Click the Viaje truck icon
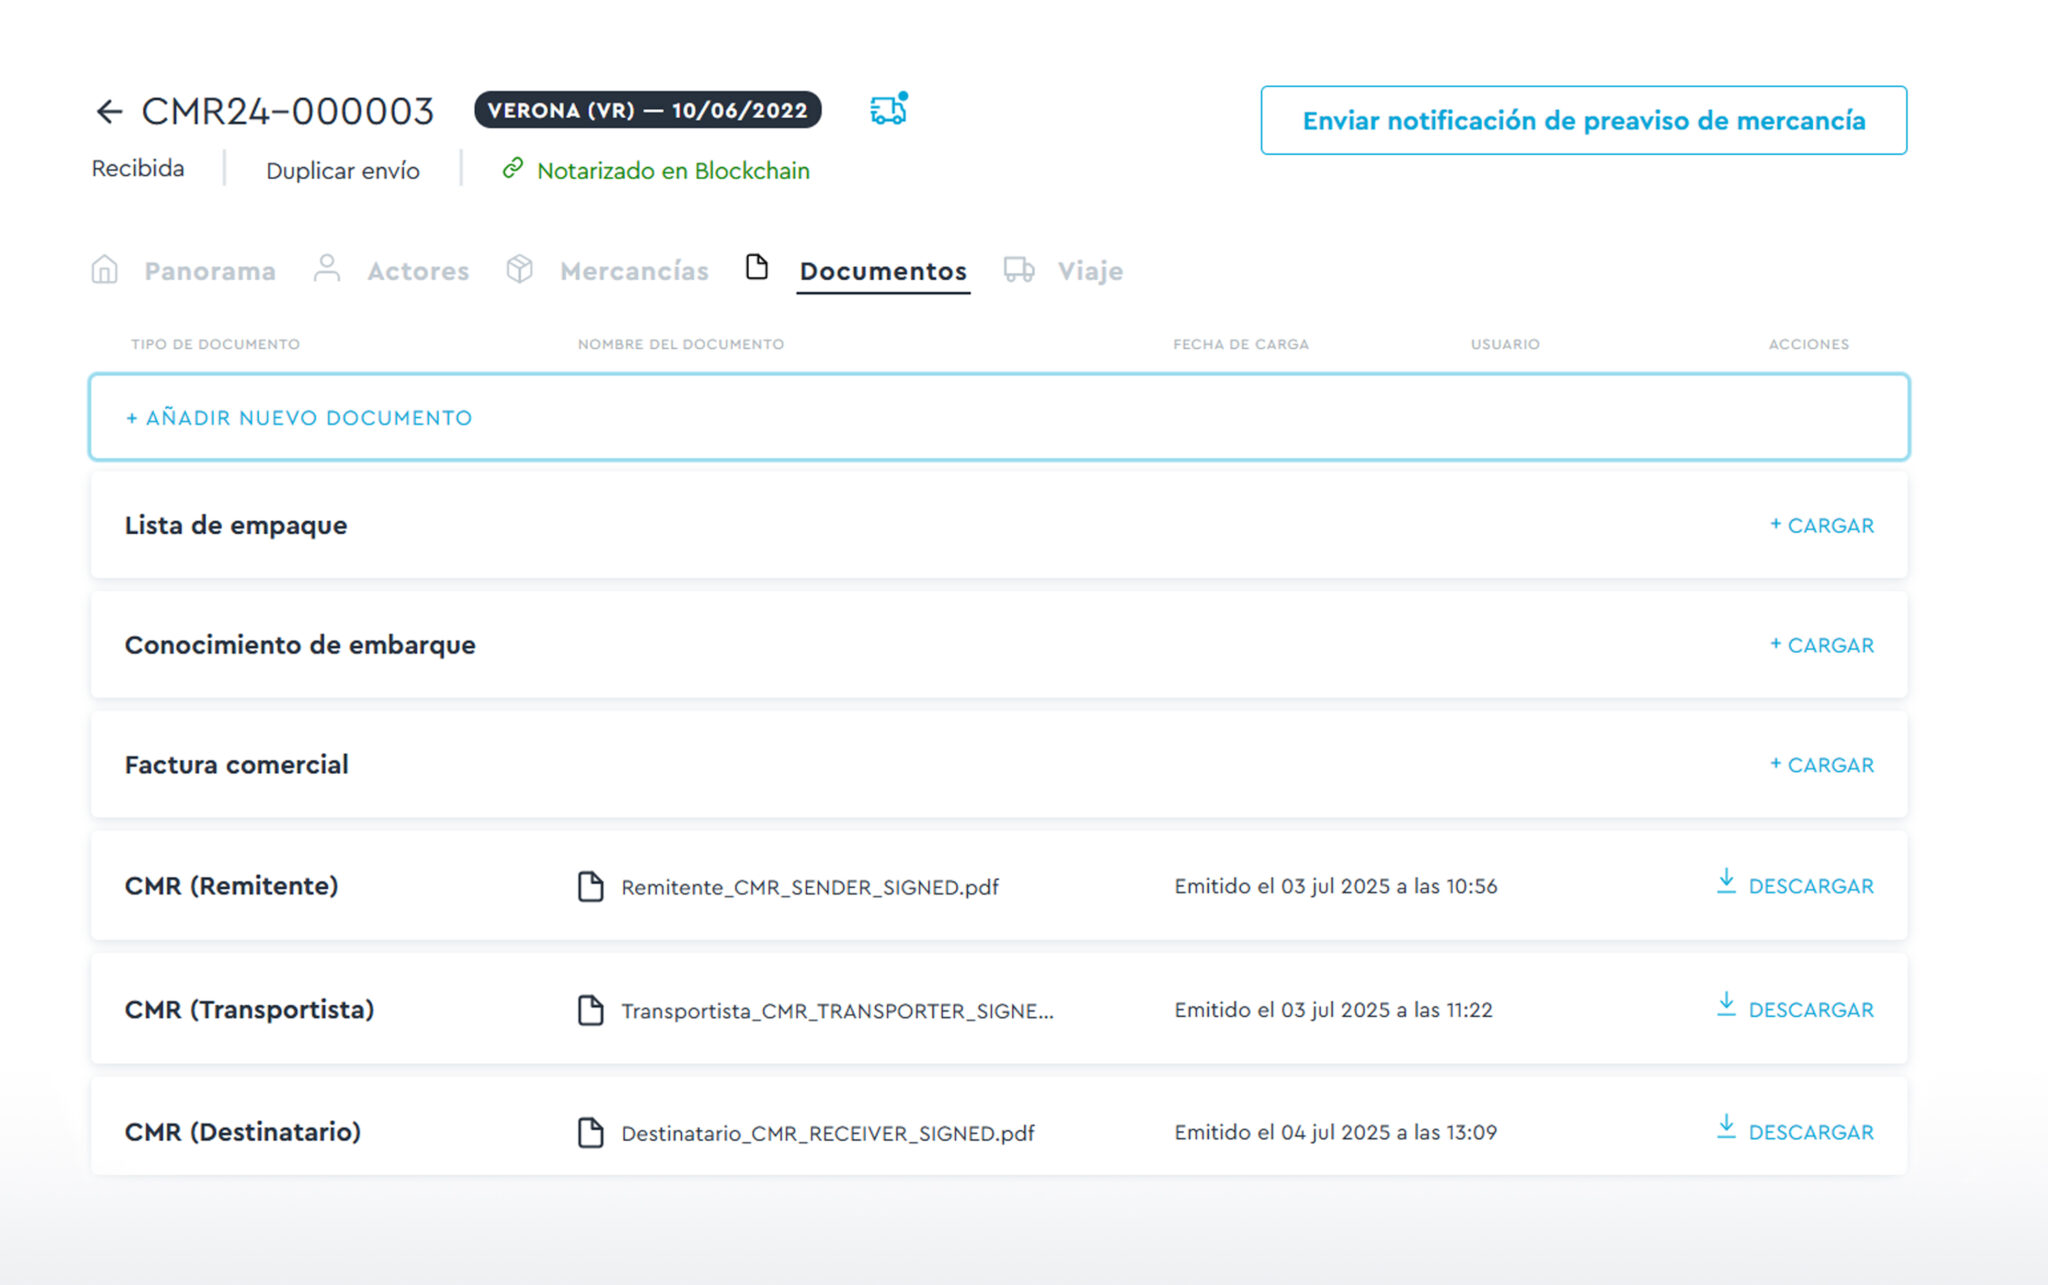Image resolution: width=2048 pixels, height=1285 pixels. tap(1018, 269)
